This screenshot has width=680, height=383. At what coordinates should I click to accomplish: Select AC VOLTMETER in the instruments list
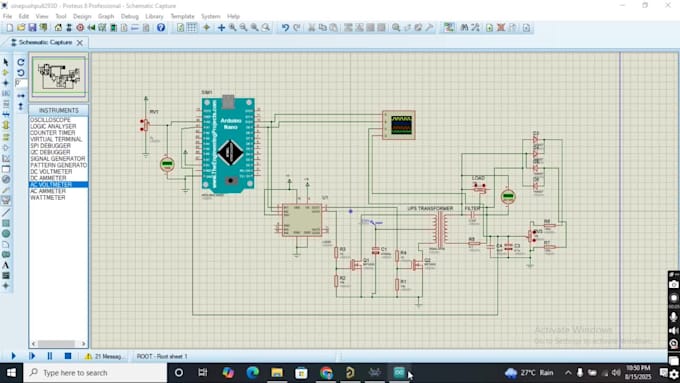point(58,185)
